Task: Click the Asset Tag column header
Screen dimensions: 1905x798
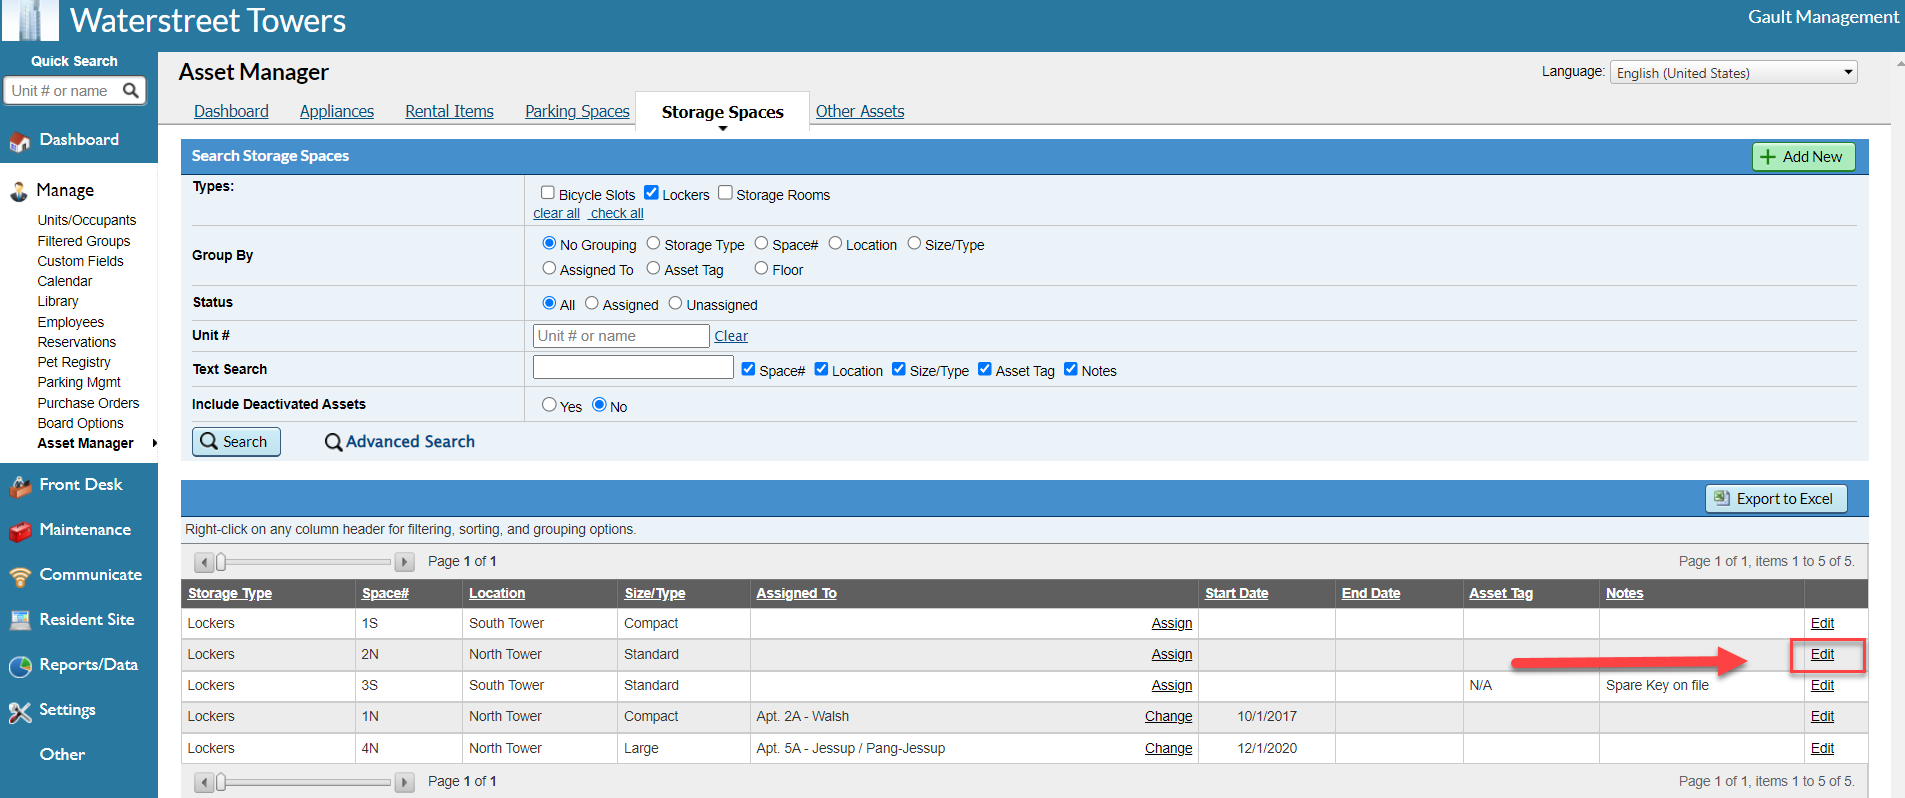Action: tap(1500, 593)
